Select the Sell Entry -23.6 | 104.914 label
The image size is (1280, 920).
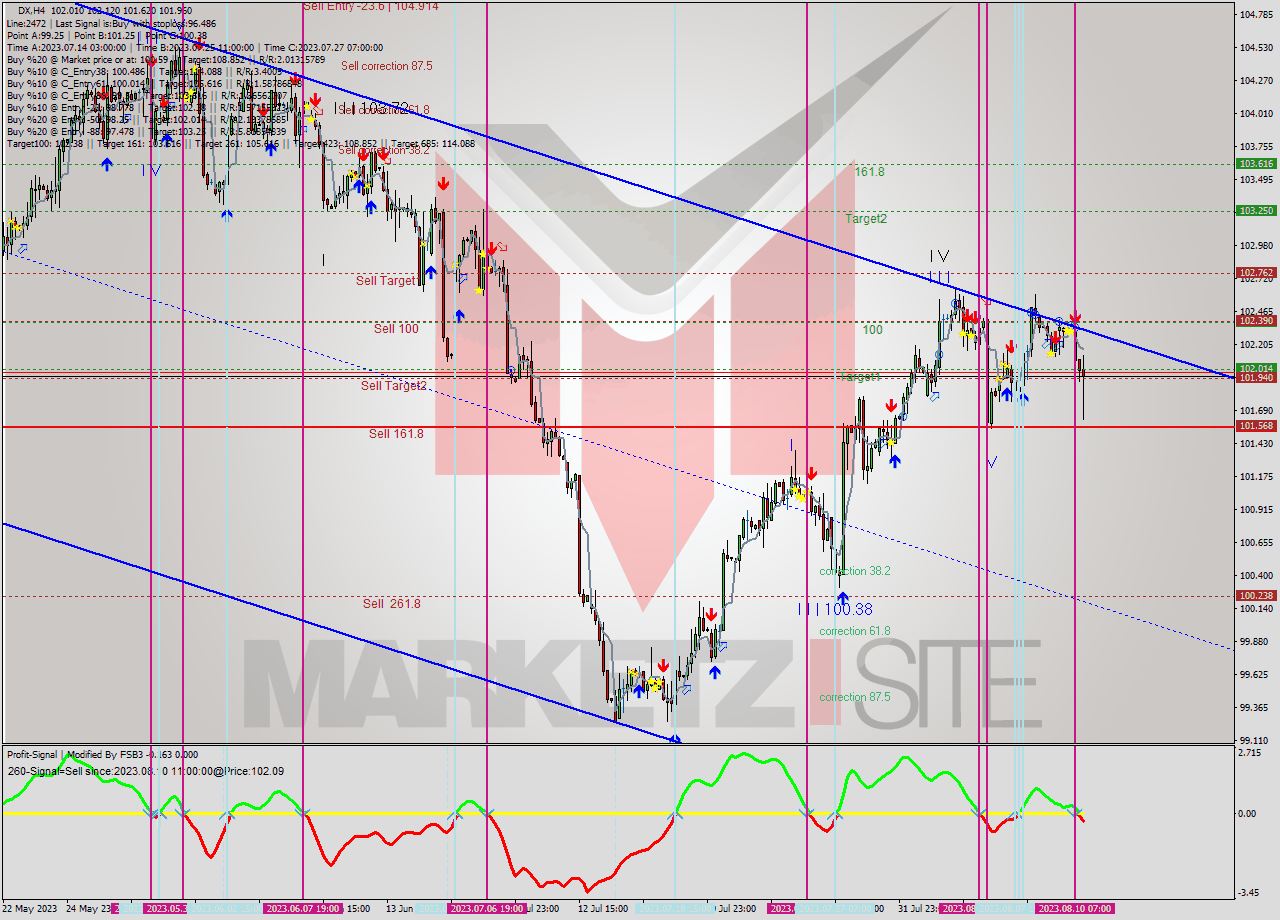370,6
